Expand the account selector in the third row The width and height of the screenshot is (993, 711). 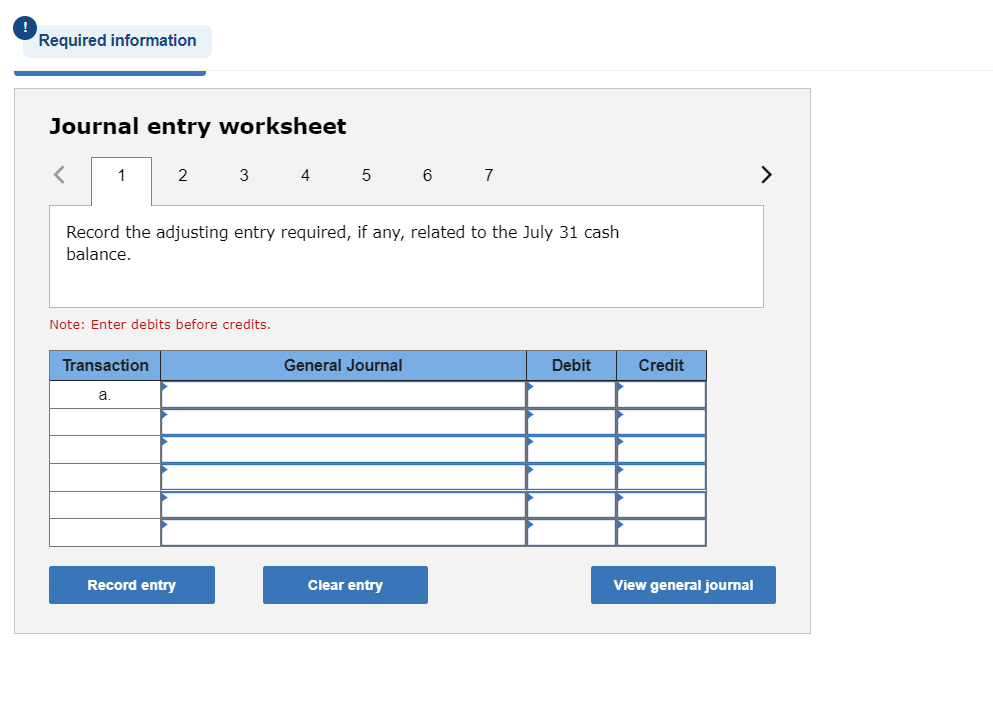343,450
